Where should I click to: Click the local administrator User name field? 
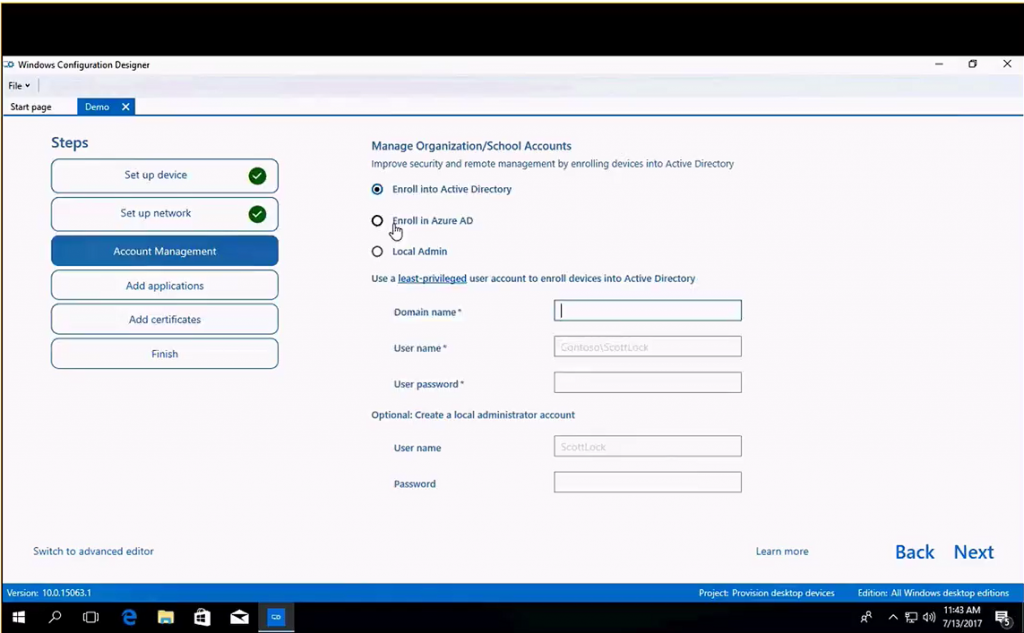647,446
